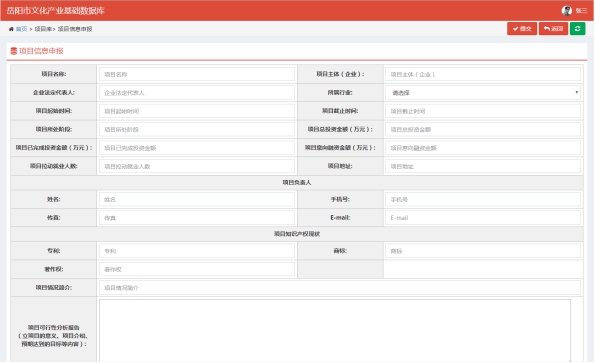
Task: Focus the 姓名 input field
Action: pos(197,200)
